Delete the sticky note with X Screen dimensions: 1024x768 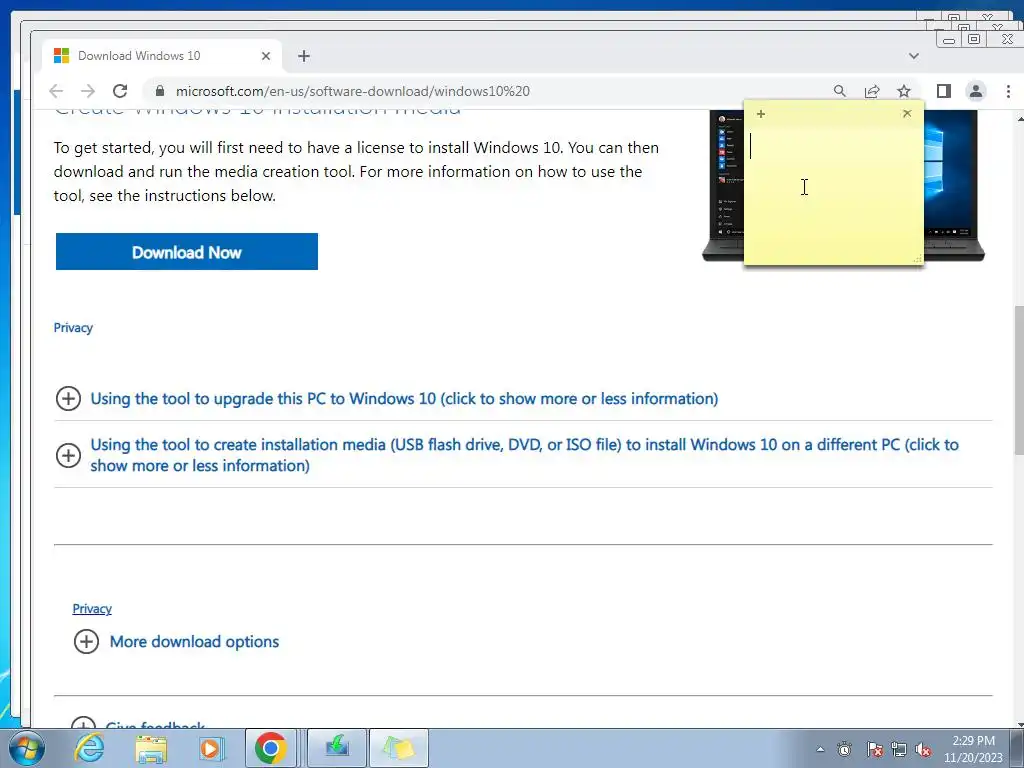907,113
